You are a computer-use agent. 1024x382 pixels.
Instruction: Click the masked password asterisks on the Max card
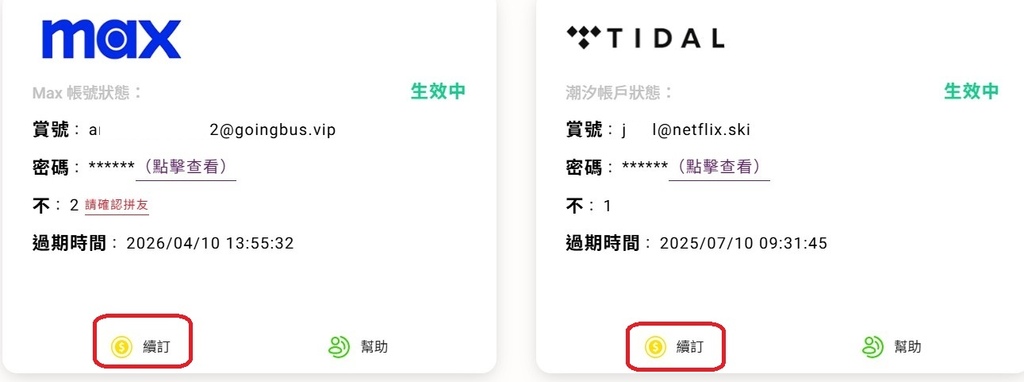pos(111,167)
